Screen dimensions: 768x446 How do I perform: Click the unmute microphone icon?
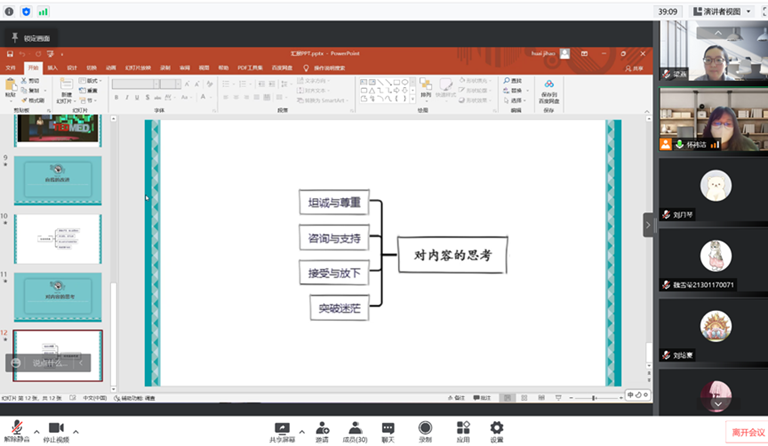coord(18,428)
